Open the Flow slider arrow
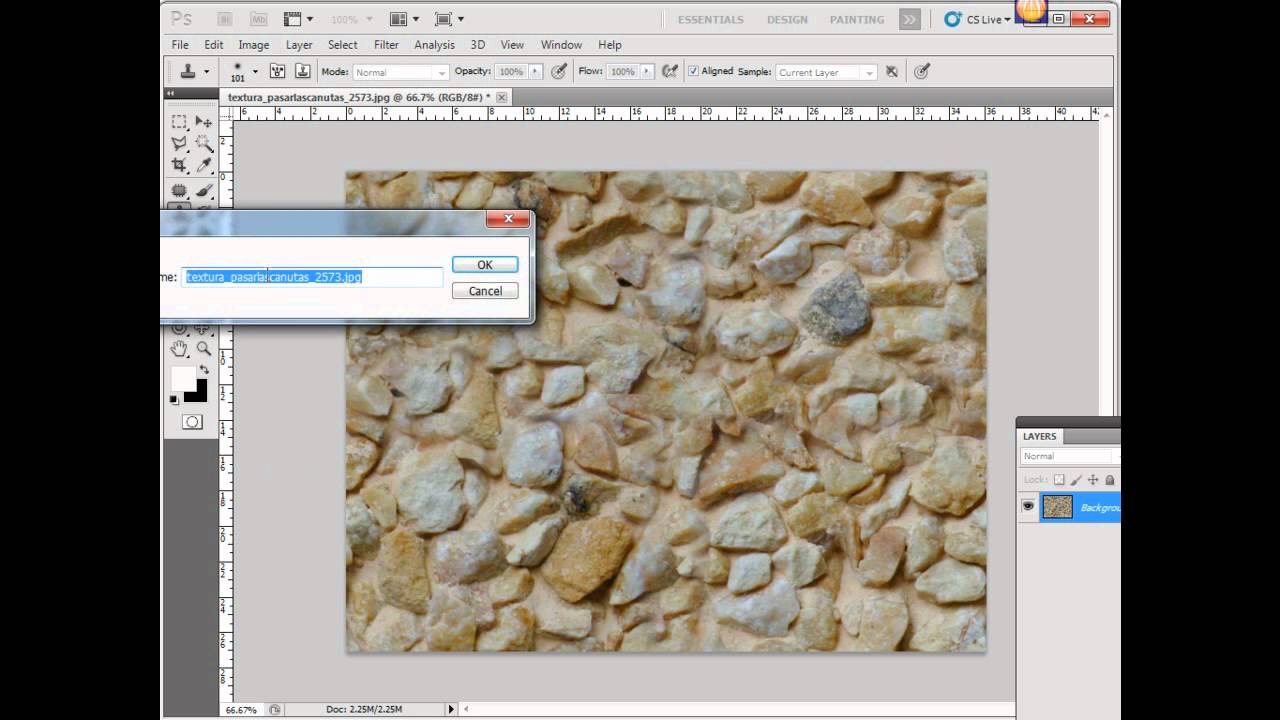 pyautogui.click(x=647, y=72)
